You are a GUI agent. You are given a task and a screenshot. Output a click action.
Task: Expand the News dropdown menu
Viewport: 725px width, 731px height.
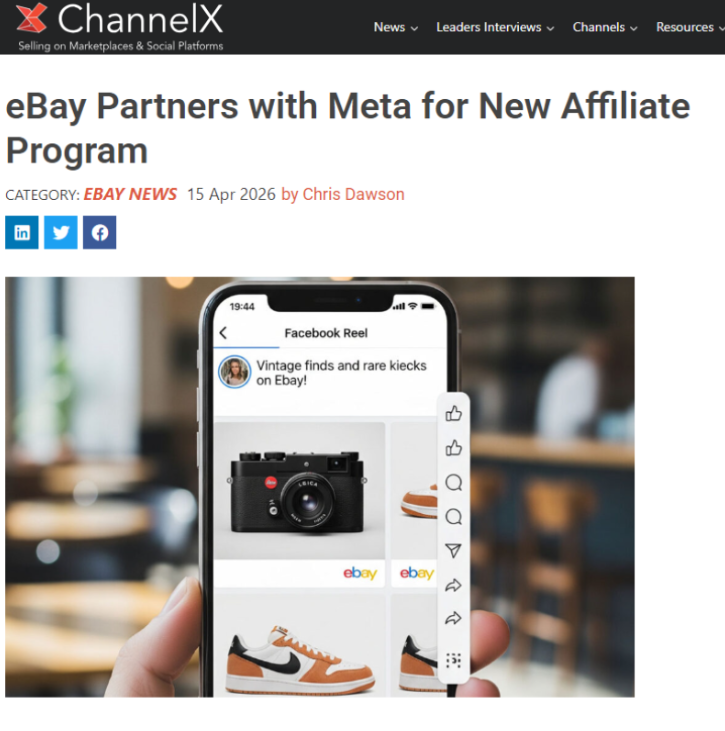click(395, 27)
